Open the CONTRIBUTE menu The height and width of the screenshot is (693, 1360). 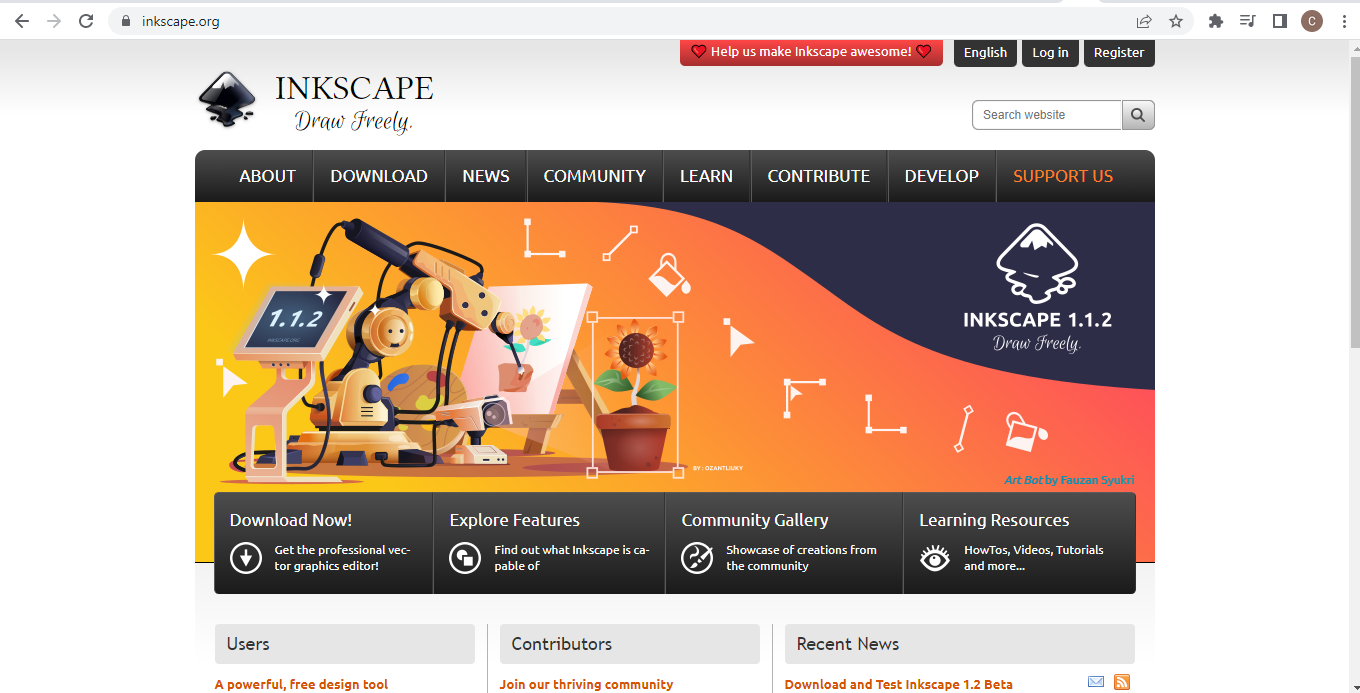pos(819,176)
